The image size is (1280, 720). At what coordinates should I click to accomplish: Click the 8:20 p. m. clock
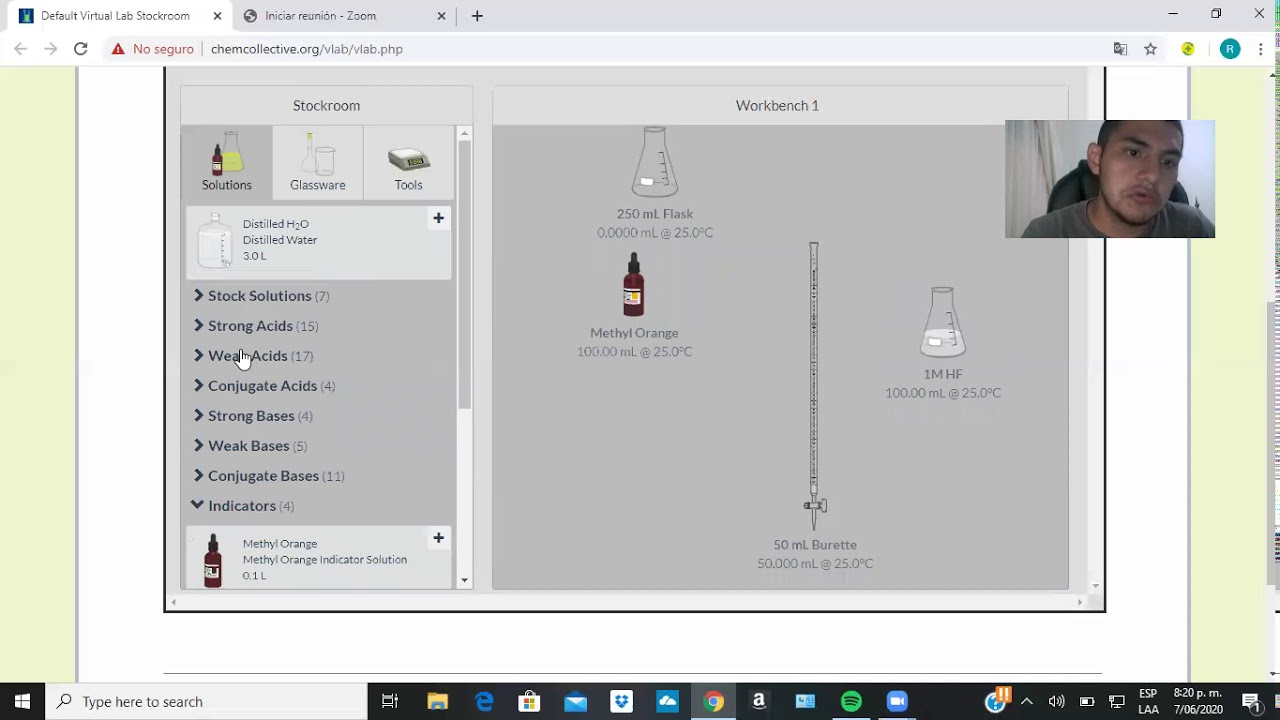pyautogui.click(x=1198, y=701)
